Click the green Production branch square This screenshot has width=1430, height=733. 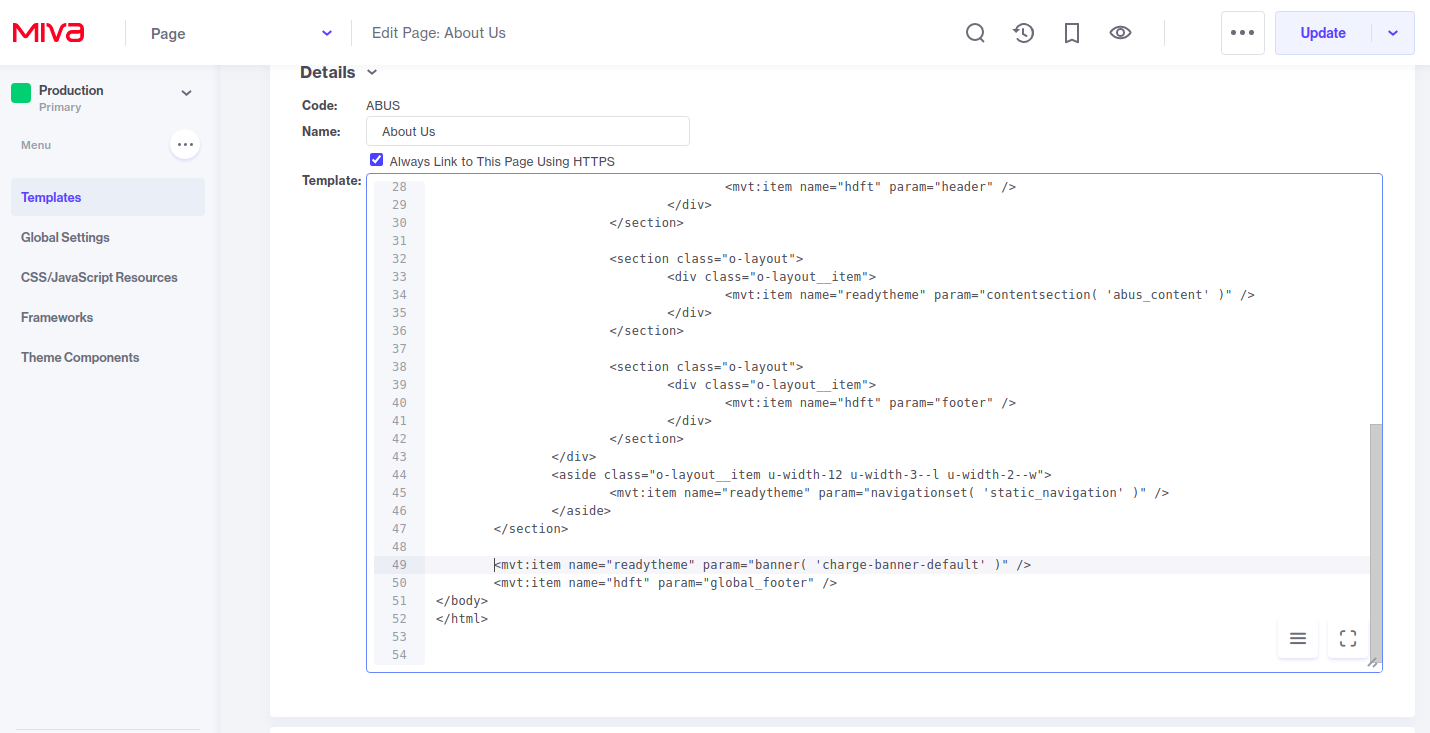(21, 93)
